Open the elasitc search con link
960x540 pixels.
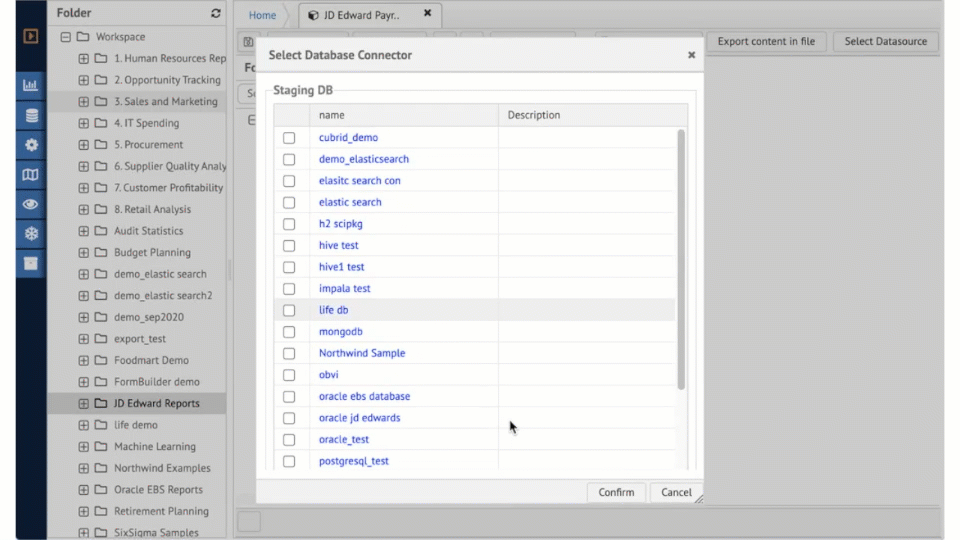359,181
